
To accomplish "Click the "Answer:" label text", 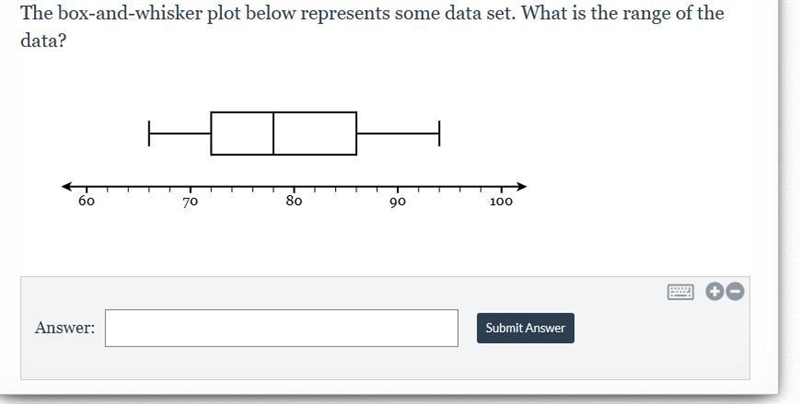I will pyautogui.click(x=65, y=327).
